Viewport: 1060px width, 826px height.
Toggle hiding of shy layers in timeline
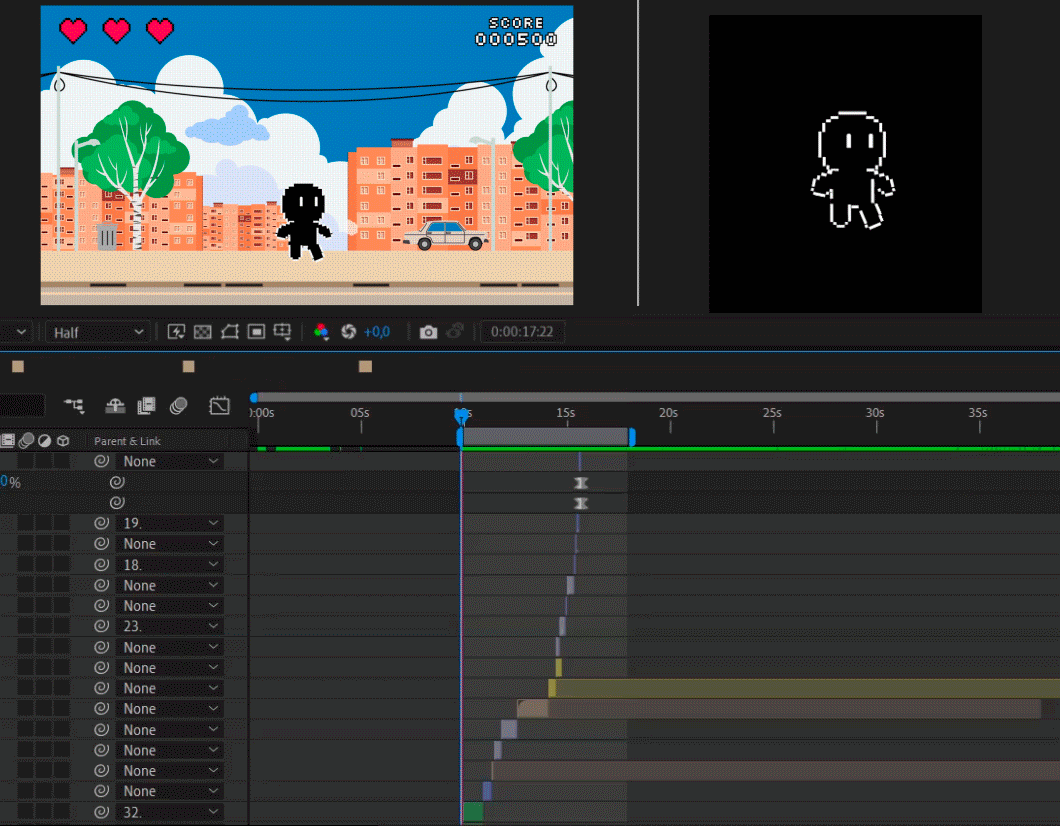pyautogui.click(x=115, y=405)
